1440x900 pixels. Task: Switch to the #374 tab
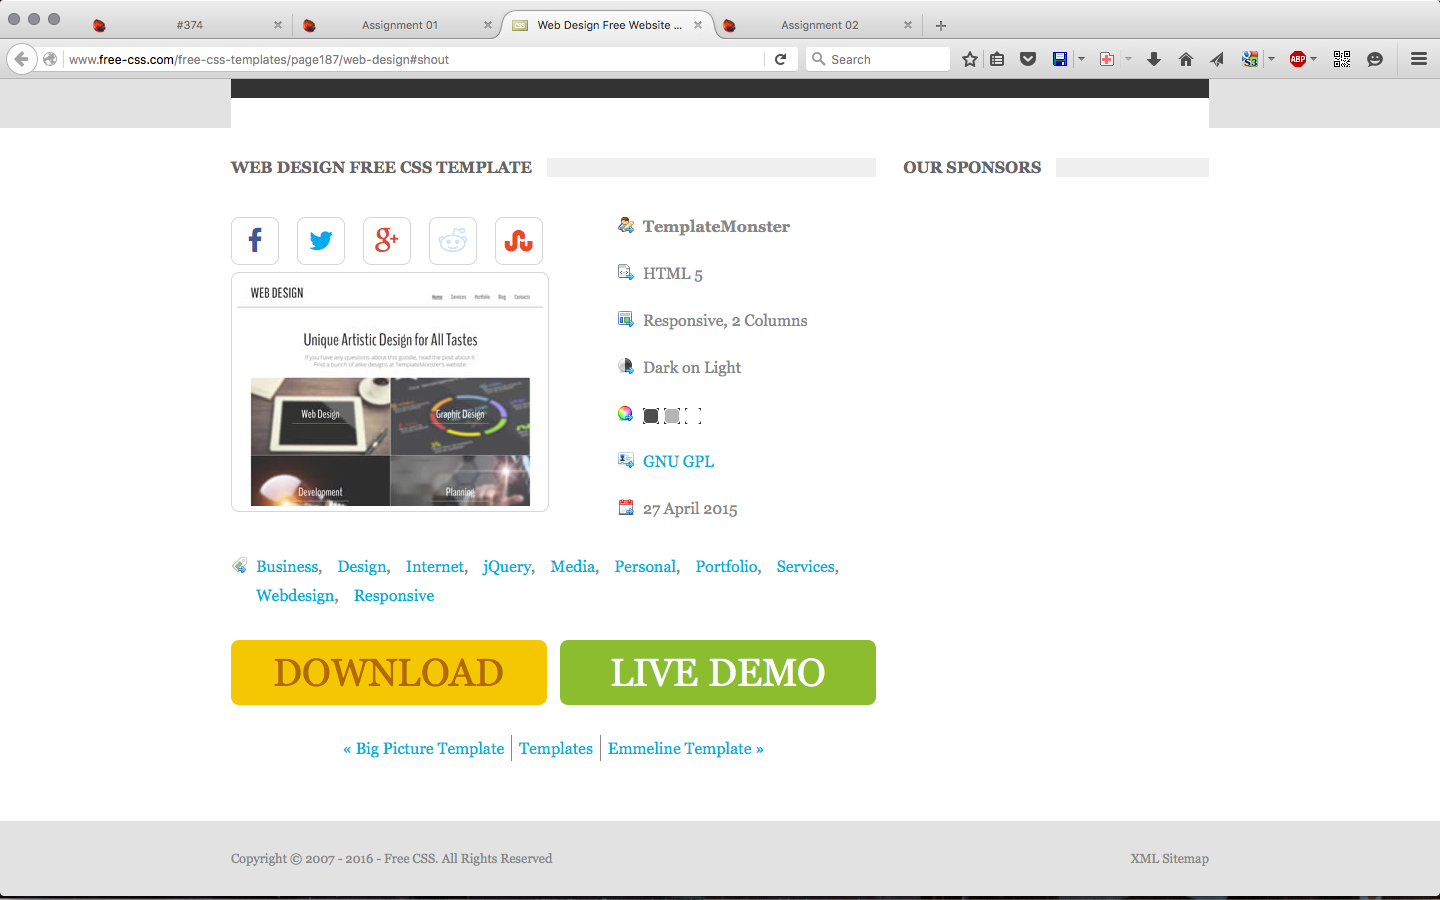tap(188, 25)
